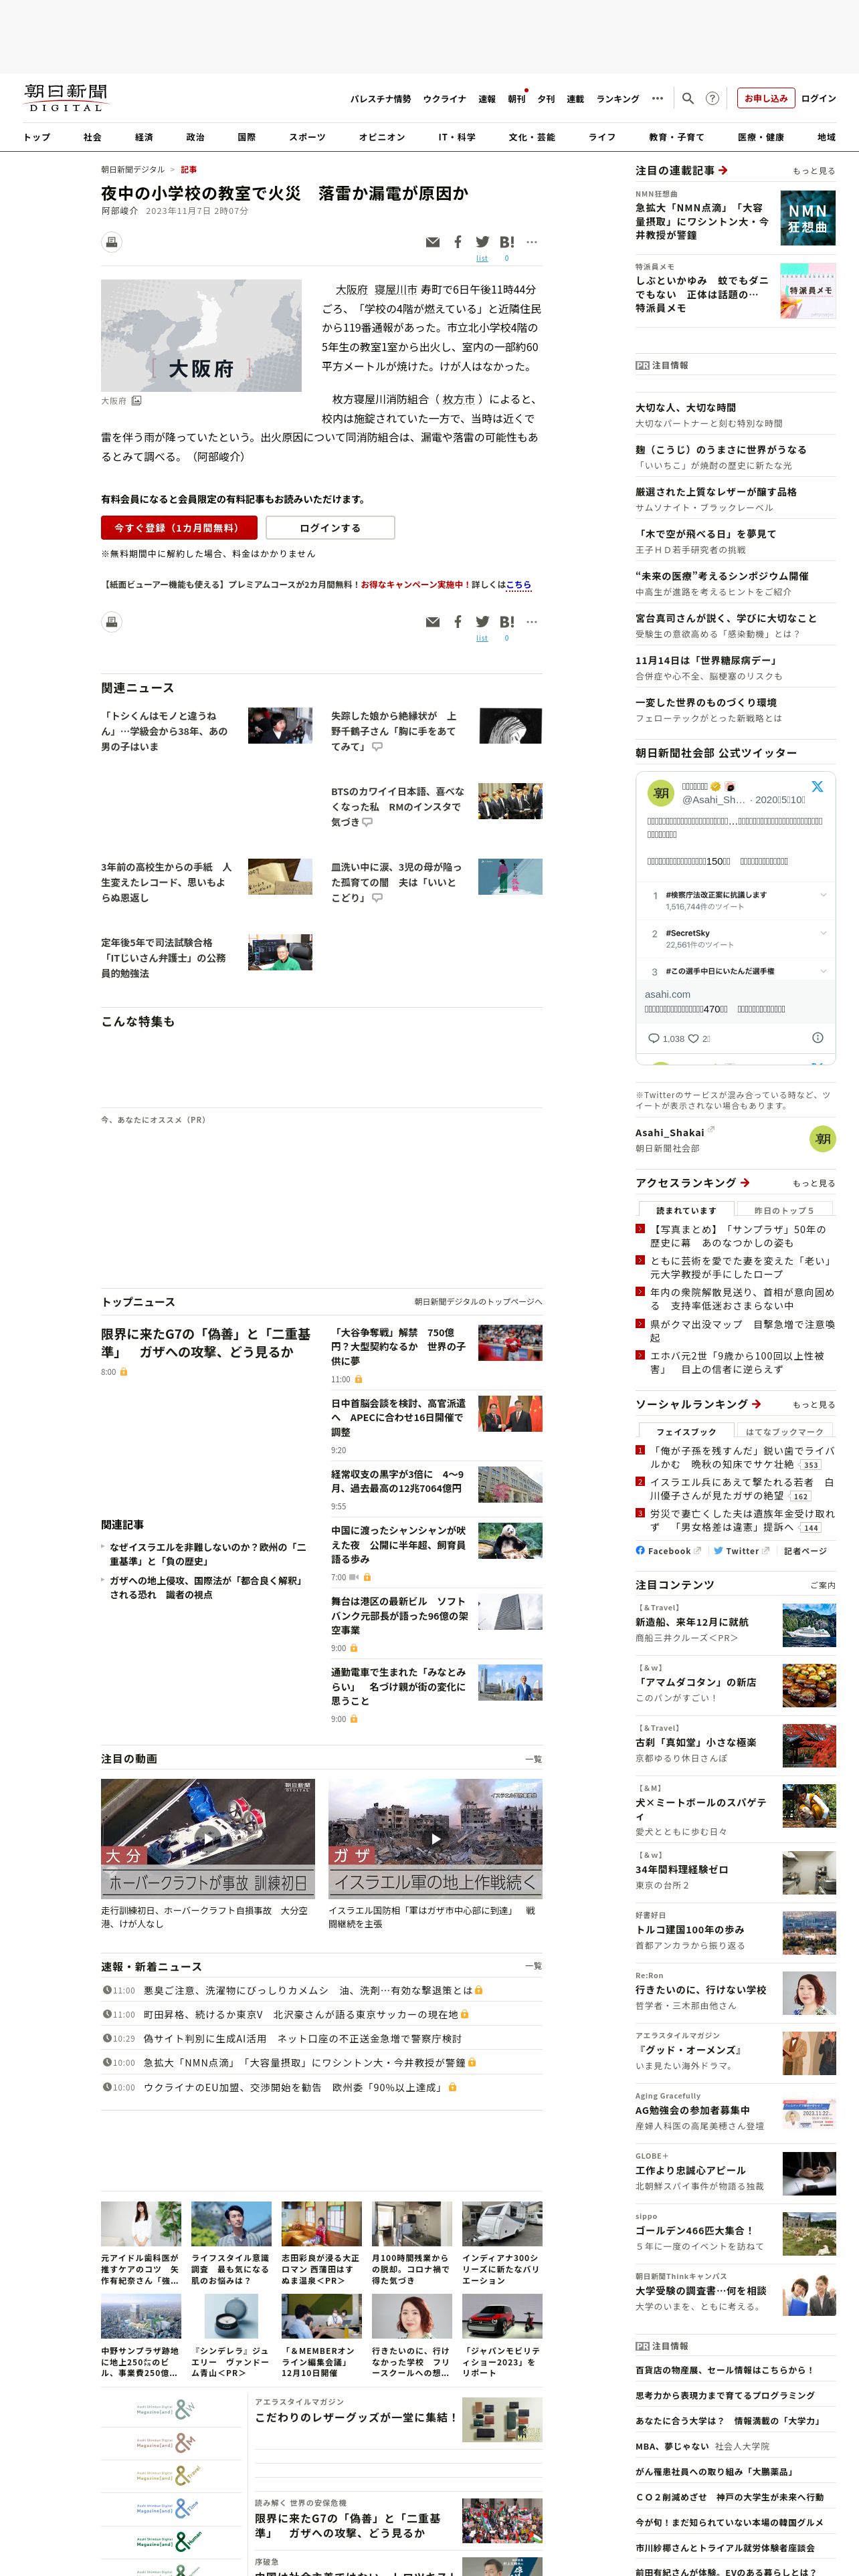Click email share icon below the campaign notice

click(432, 622)
